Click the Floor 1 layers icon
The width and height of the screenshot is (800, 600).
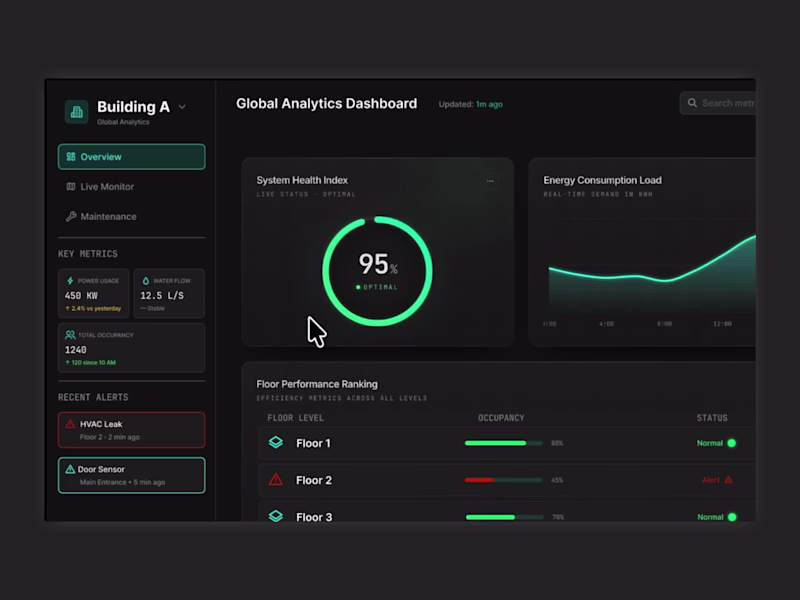coord(276,442)
